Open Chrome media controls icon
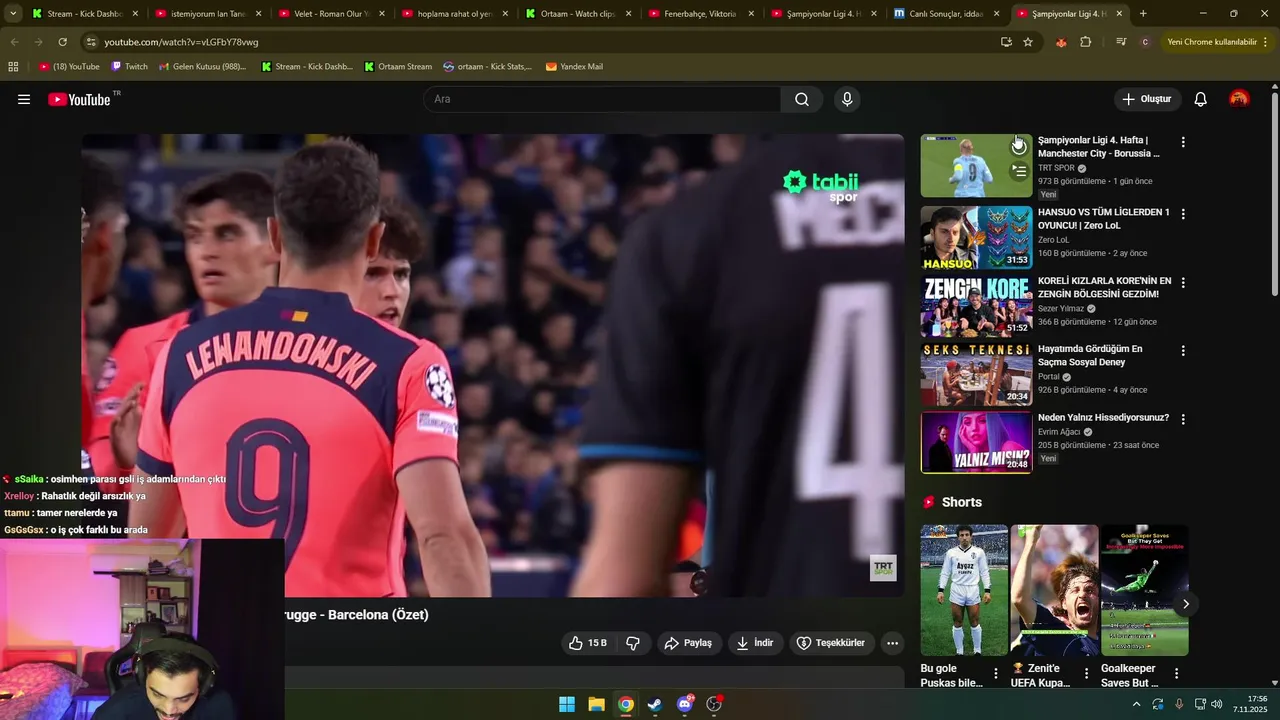Image resolution: width=1280 pixels, height=720 pixels. tap(1121, 42)
